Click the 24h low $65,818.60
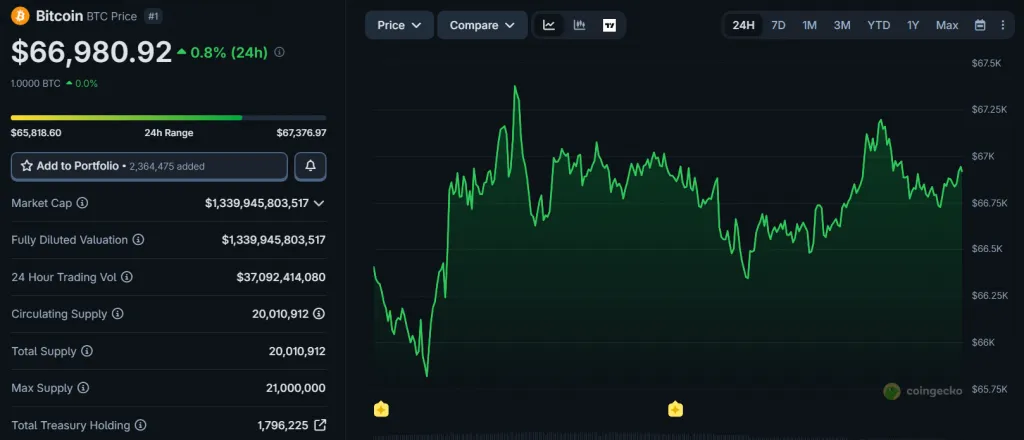Screen dimensions: 1024x440 click(x=36, y=133)
